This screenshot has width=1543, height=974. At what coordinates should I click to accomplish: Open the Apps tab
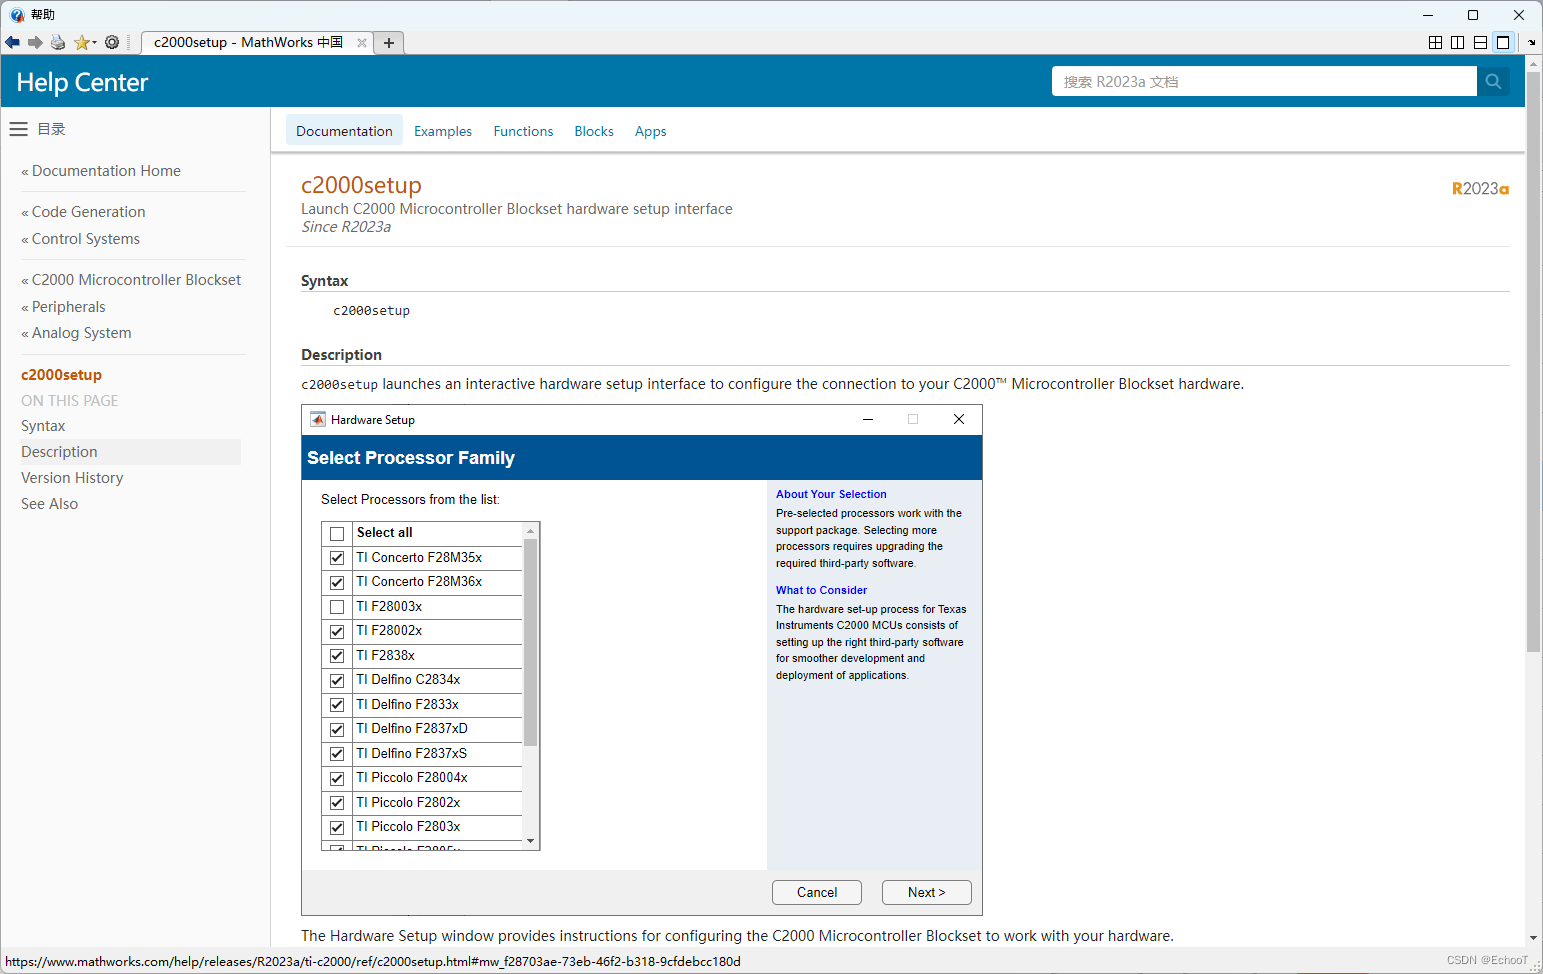pyautogui.click(x=650, y=131)
